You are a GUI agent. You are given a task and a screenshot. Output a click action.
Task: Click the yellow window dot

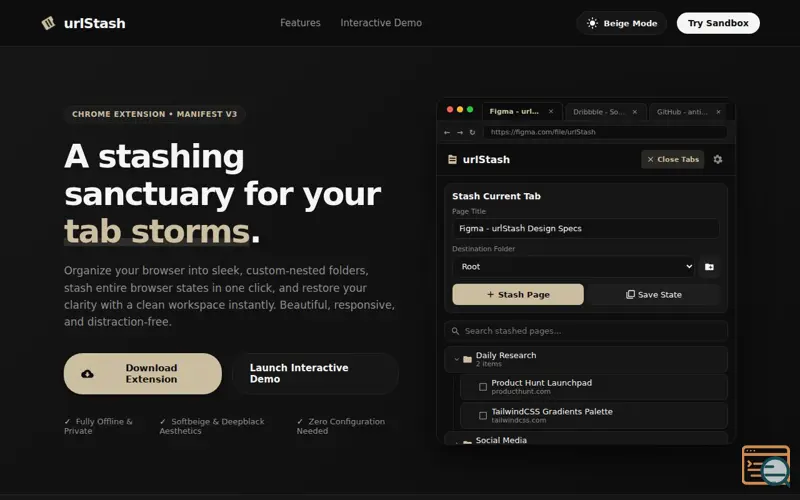(460, 110)
